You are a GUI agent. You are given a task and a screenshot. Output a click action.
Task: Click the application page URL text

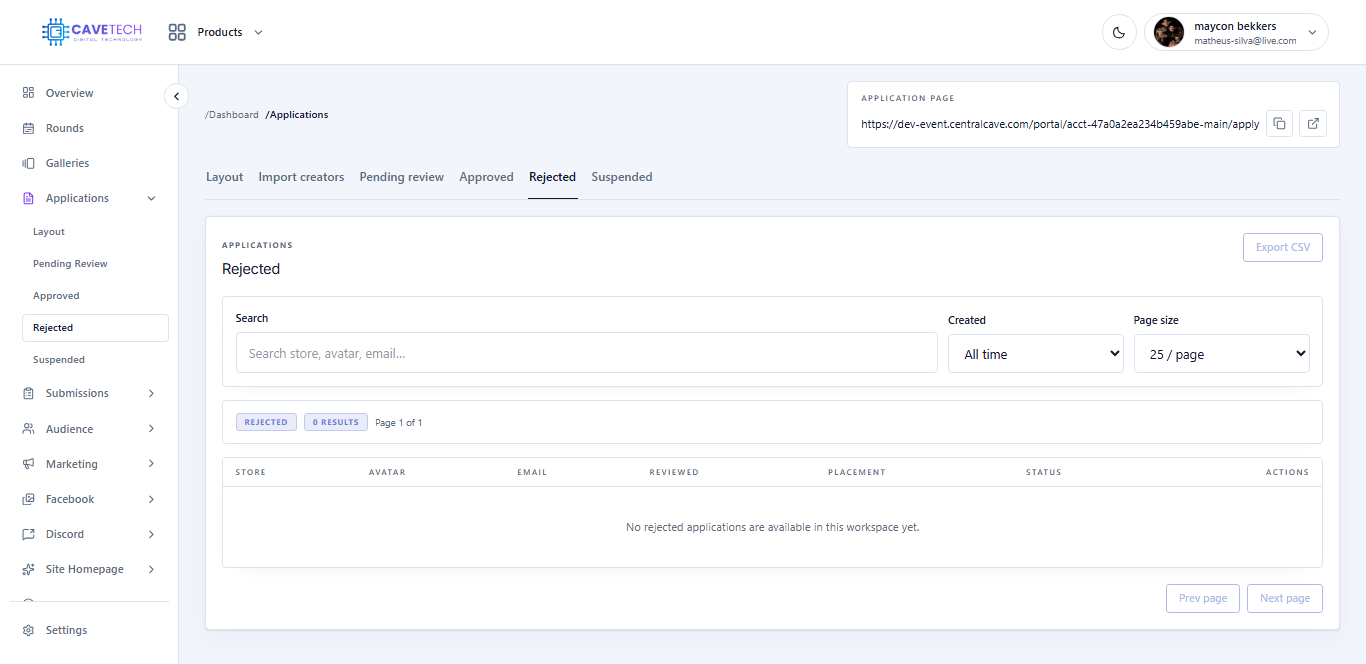tap(1060, 125)
